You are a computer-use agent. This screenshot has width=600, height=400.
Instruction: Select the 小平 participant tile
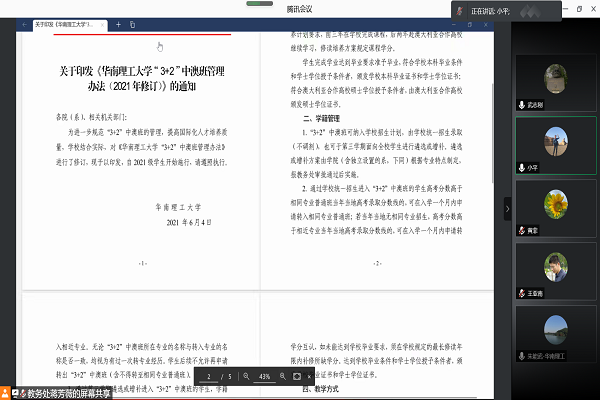coord(556,145)
